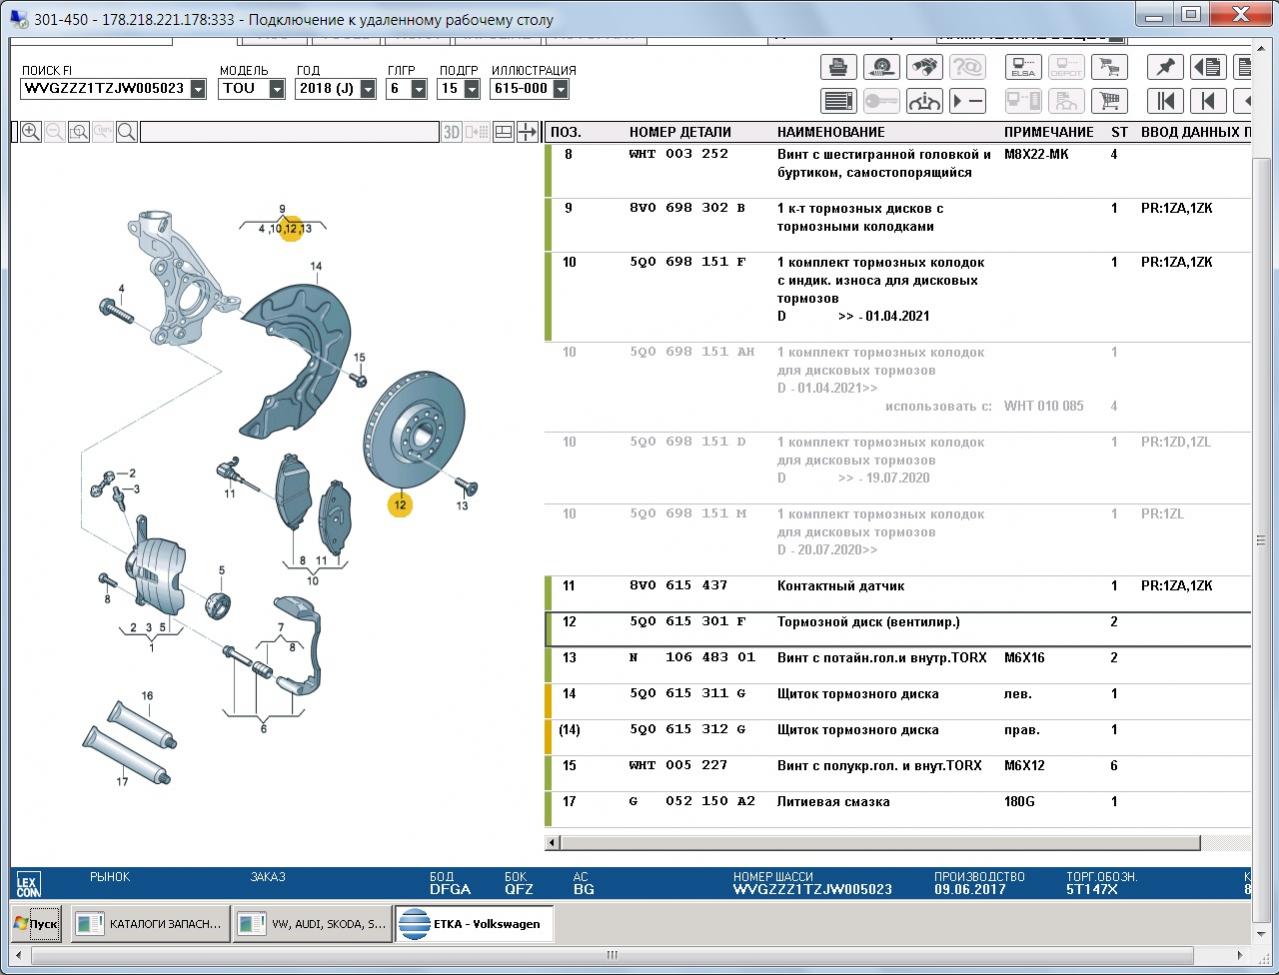Open the parts list view icon
The width and height of the screenshot is (1279, 975).
coord(838,101)
